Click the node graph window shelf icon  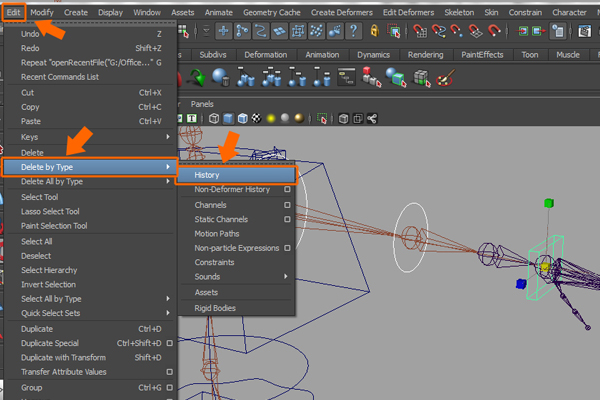346,77
